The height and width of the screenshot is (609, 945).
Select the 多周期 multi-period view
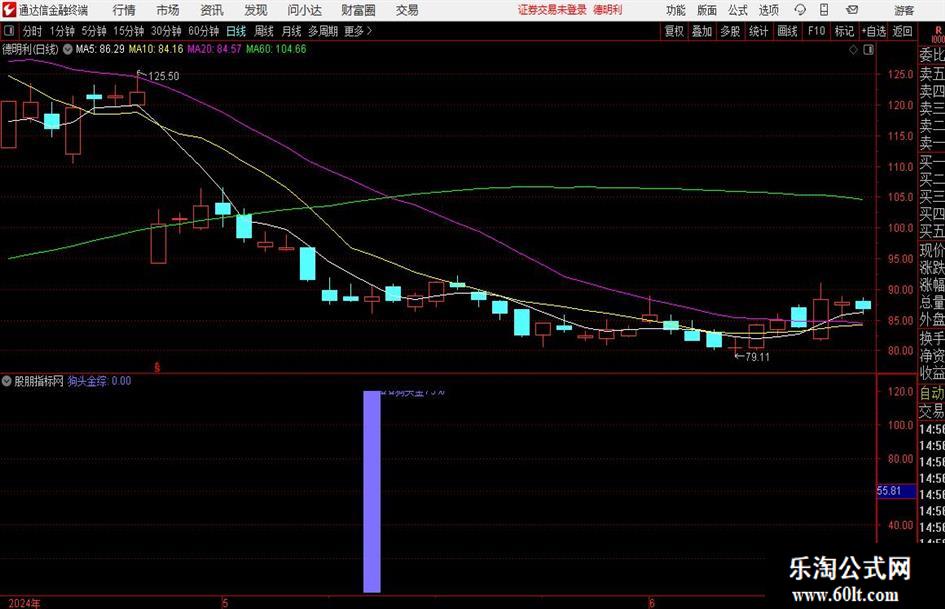coord(323,31)
